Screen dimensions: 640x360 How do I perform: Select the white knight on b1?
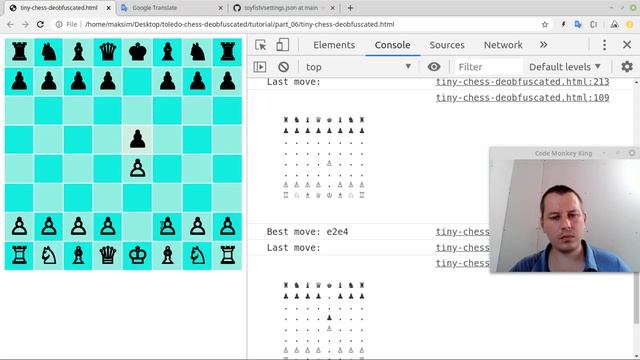click(49, 256)
